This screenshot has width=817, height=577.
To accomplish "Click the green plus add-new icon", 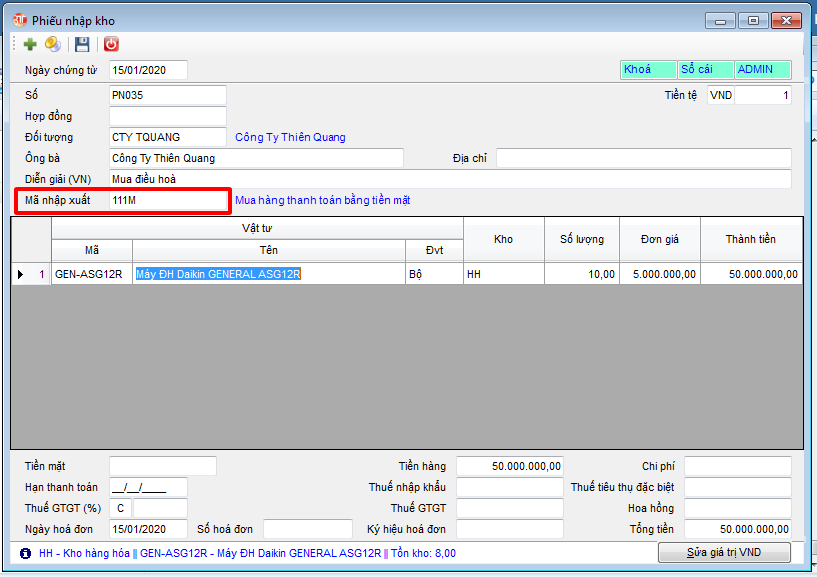I will coord(30,44).
